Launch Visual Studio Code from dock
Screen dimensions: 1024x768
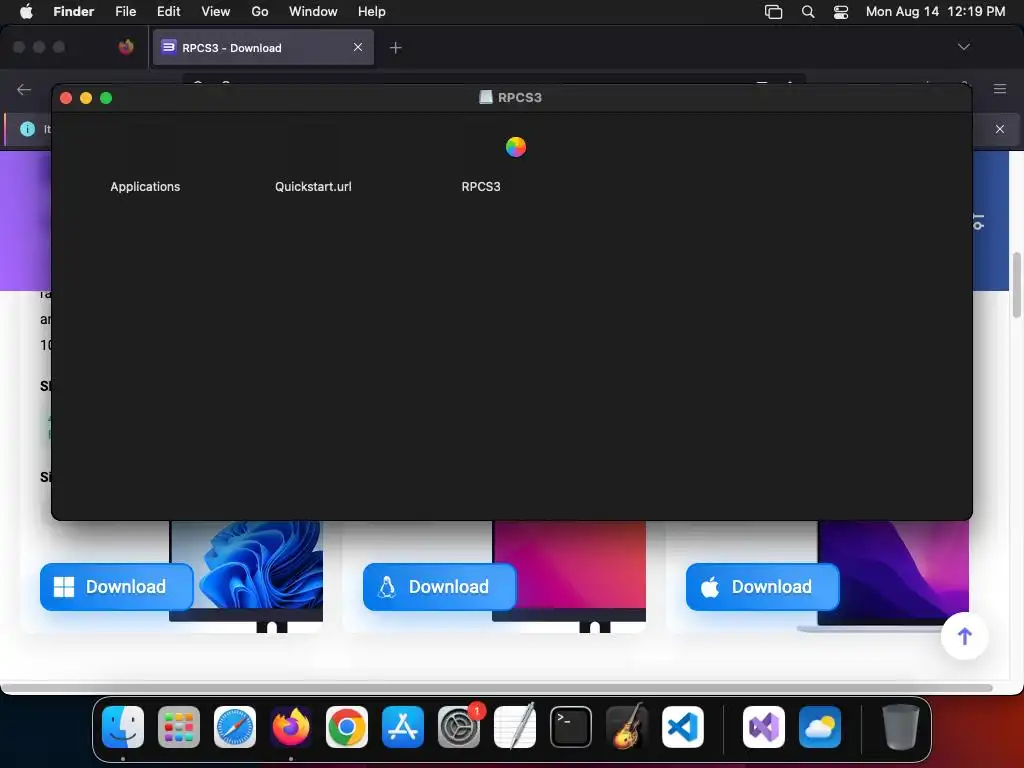pos(682,727)
